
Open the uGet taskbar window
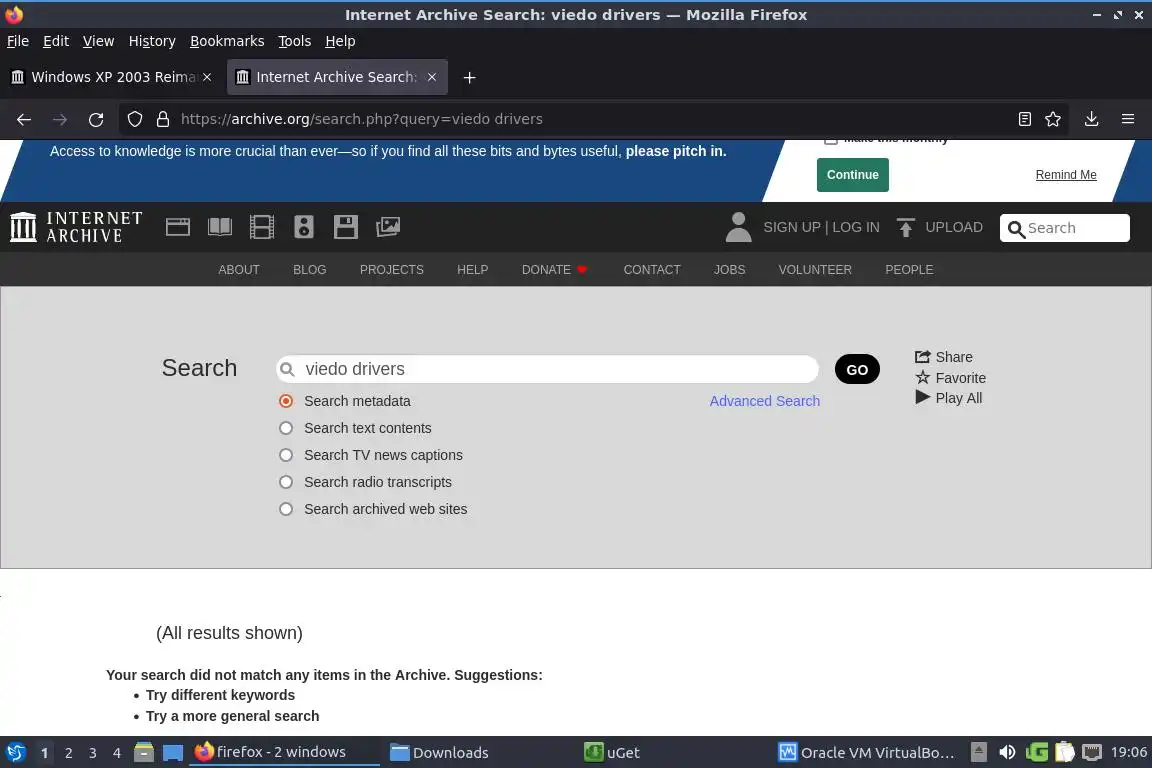pos(612,753)
